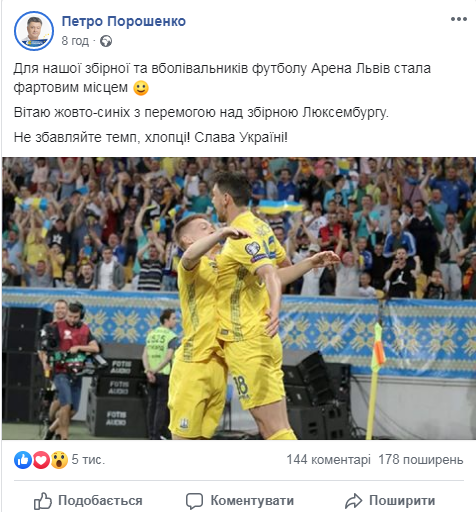
Task: Click the Wow surprised reaction icon
Action: 59,460
